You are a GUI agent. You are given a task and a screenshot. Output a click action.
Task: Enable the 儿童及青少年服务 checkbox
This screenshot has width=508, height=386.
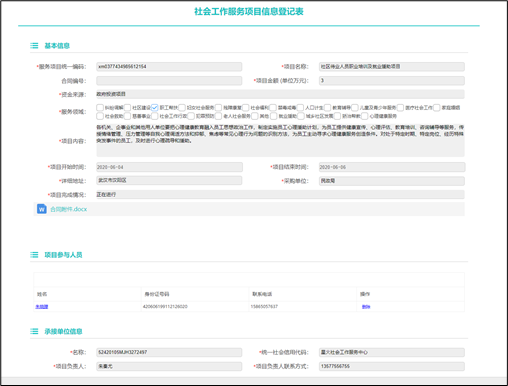(x=355, y=107)
